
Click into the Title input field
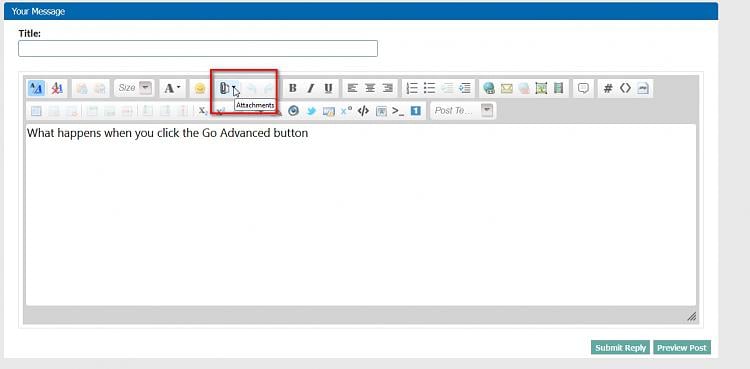click(198, 49)
